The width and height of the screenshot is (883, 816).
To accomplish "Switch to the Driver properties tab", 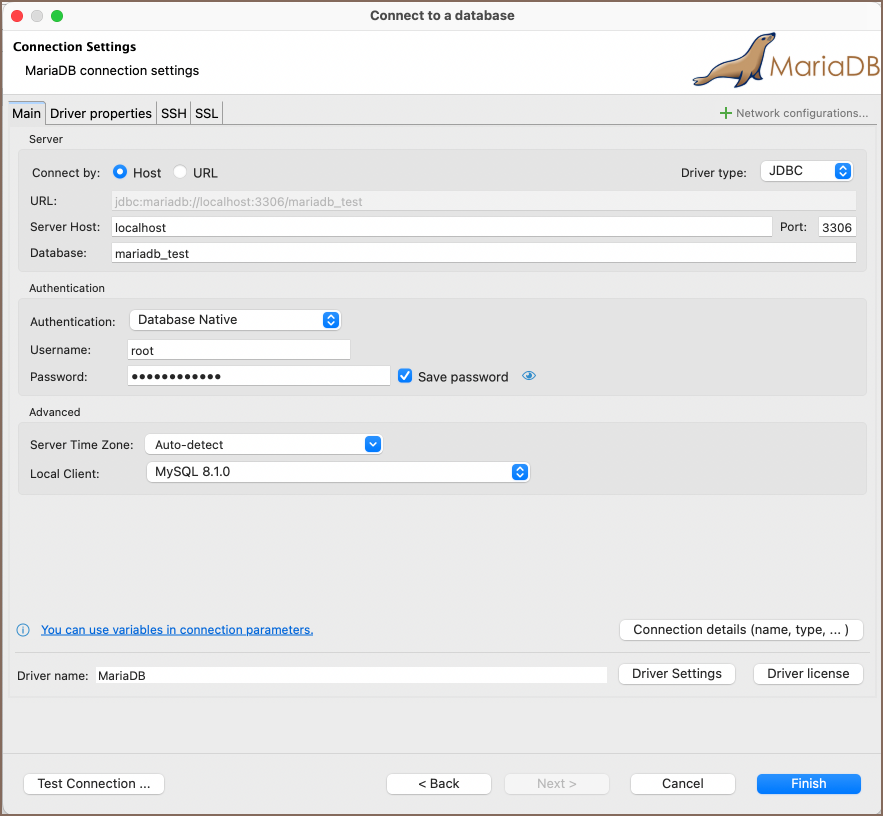I will point(101,114).
